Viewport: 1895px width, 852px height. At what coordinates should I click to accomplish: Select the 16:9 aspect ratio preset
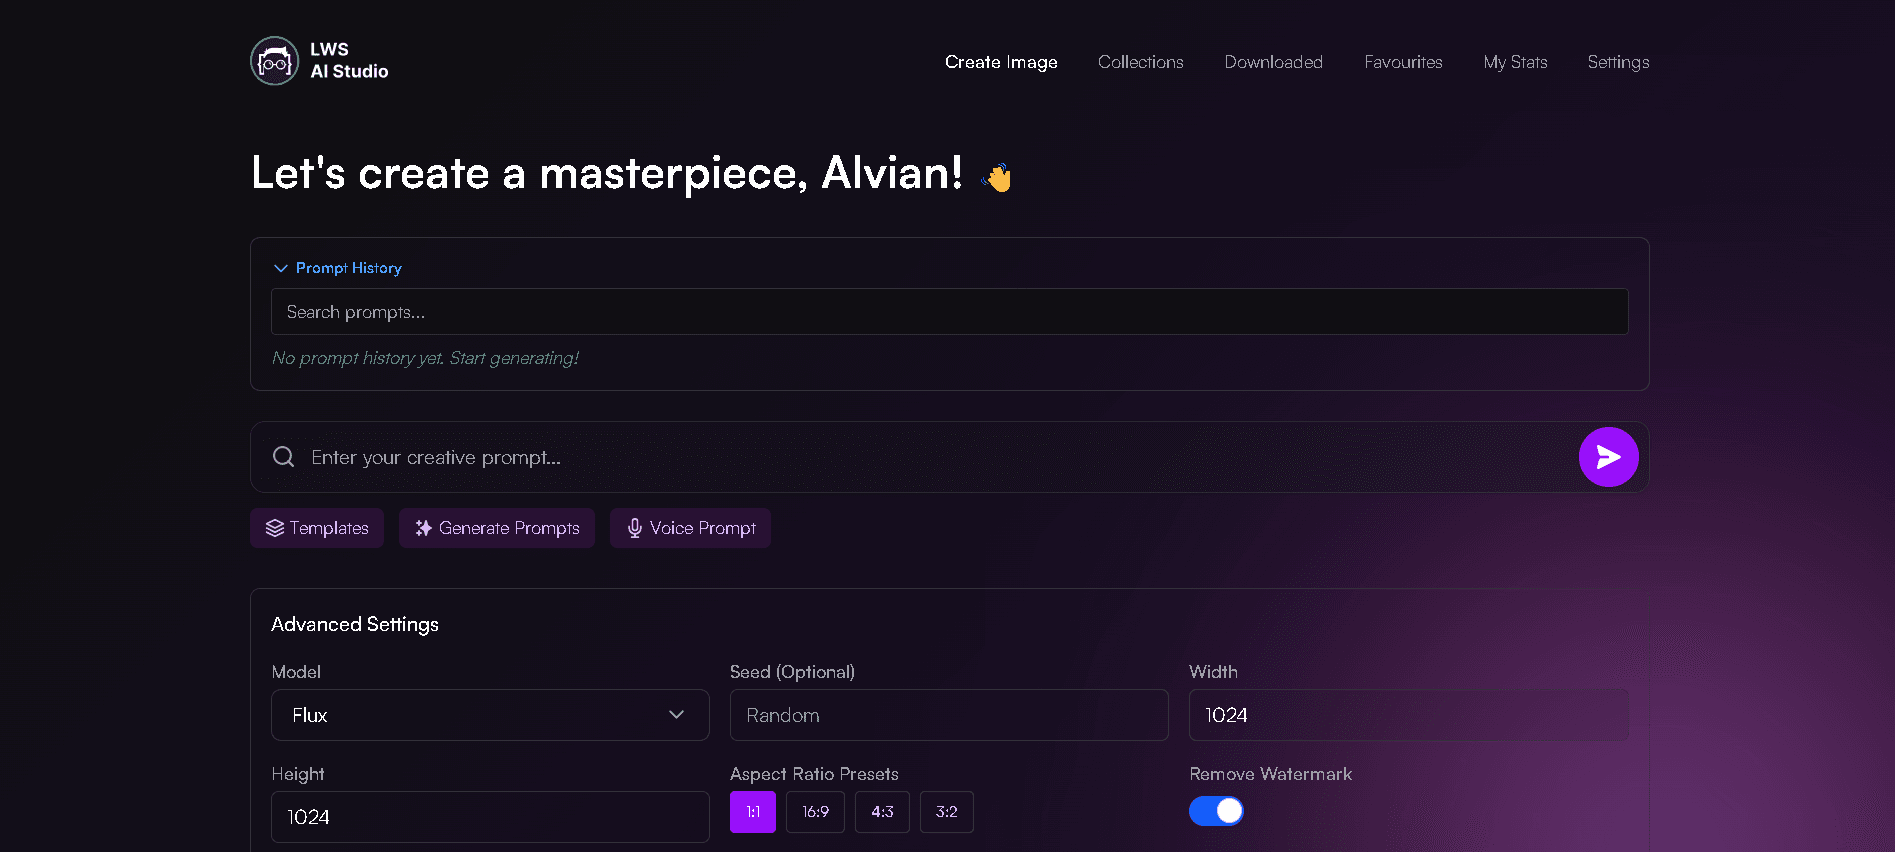[x=815, y=812]
